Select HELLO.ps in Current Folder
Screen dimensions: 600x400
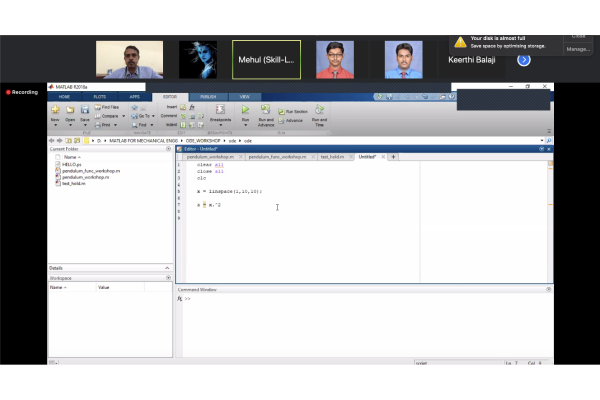[72, 164]
